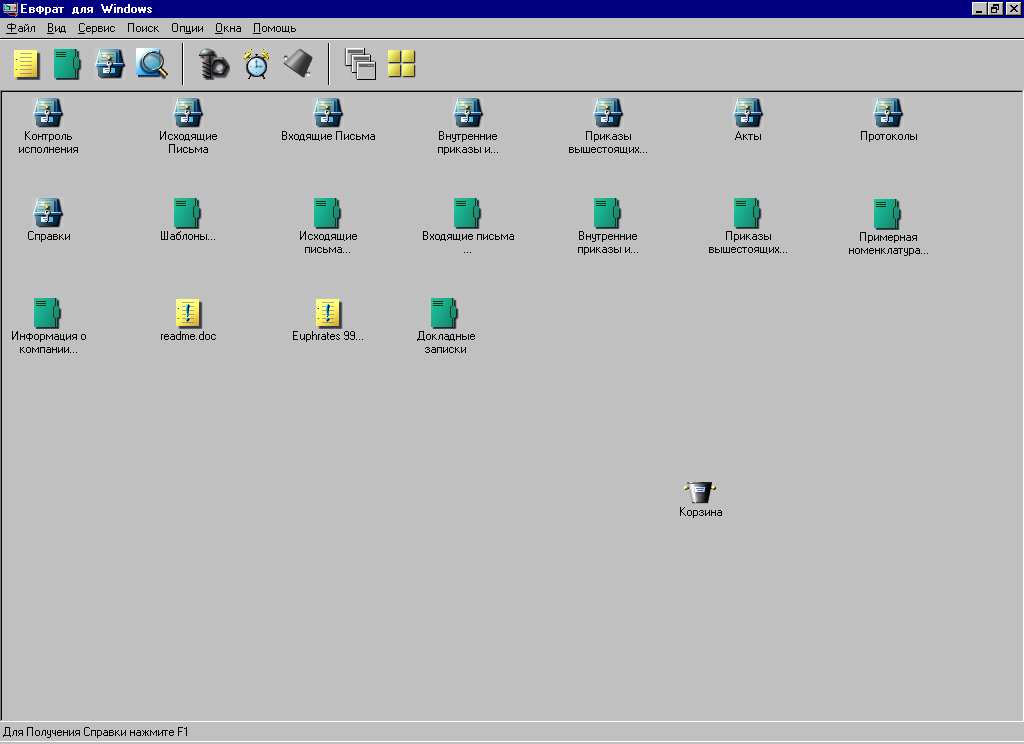This screenshot has height=744, width=1024.
Task: Select the Внутренние приказы cabinet icon
Action: (468, 112)
